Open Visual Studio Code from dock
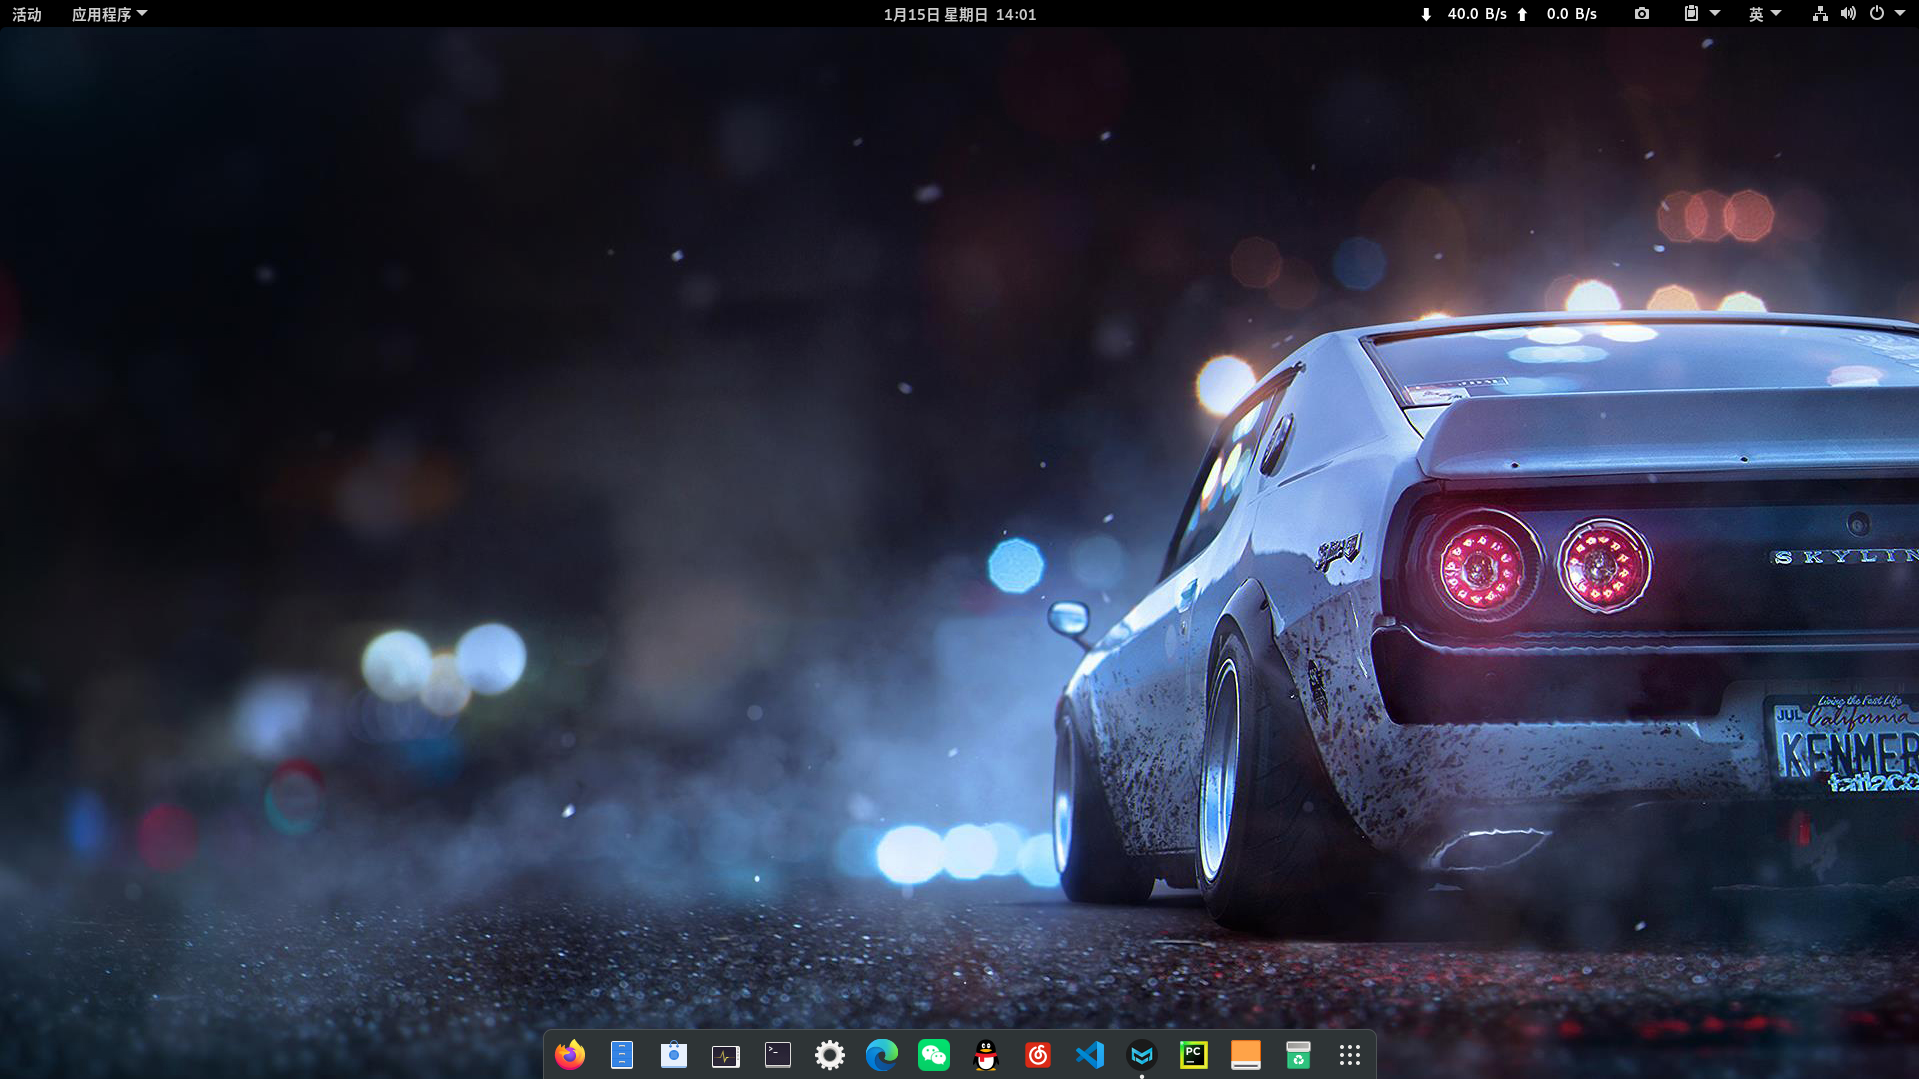The height and width of the screenshot is (1079, 1919). pyautogui.click(x=1090, y=1055)
